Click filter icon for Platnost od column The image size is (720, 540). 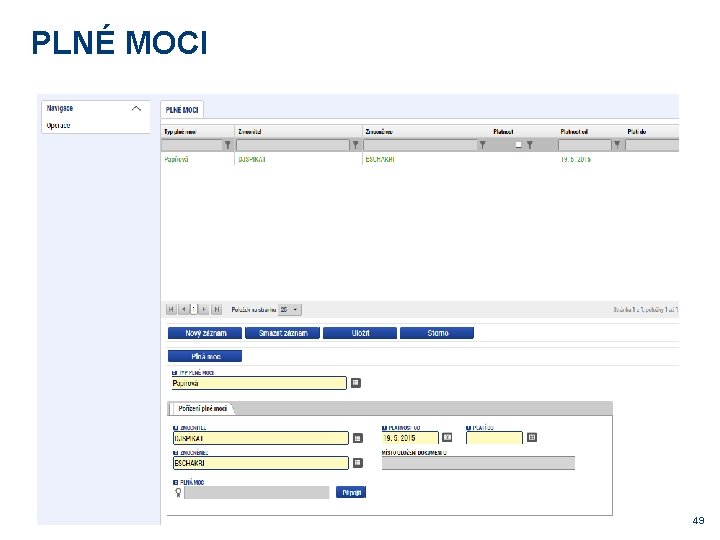coord(617,145)
